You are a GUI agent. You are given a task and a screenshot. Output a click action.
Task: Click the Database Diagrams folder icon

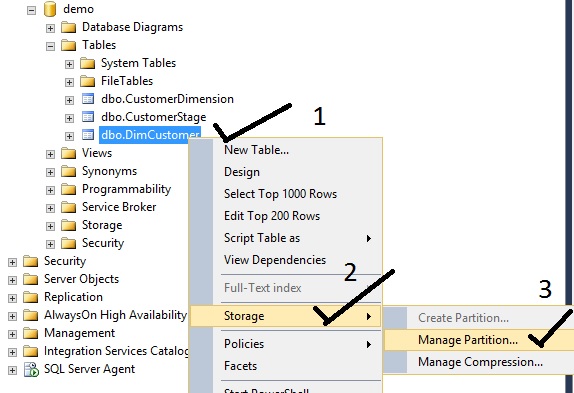[68, 27]
